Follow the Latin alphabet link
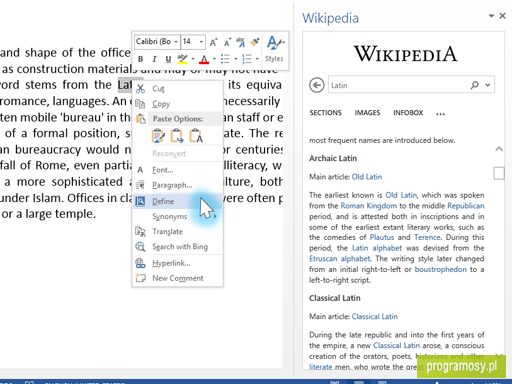 point(377,248)
